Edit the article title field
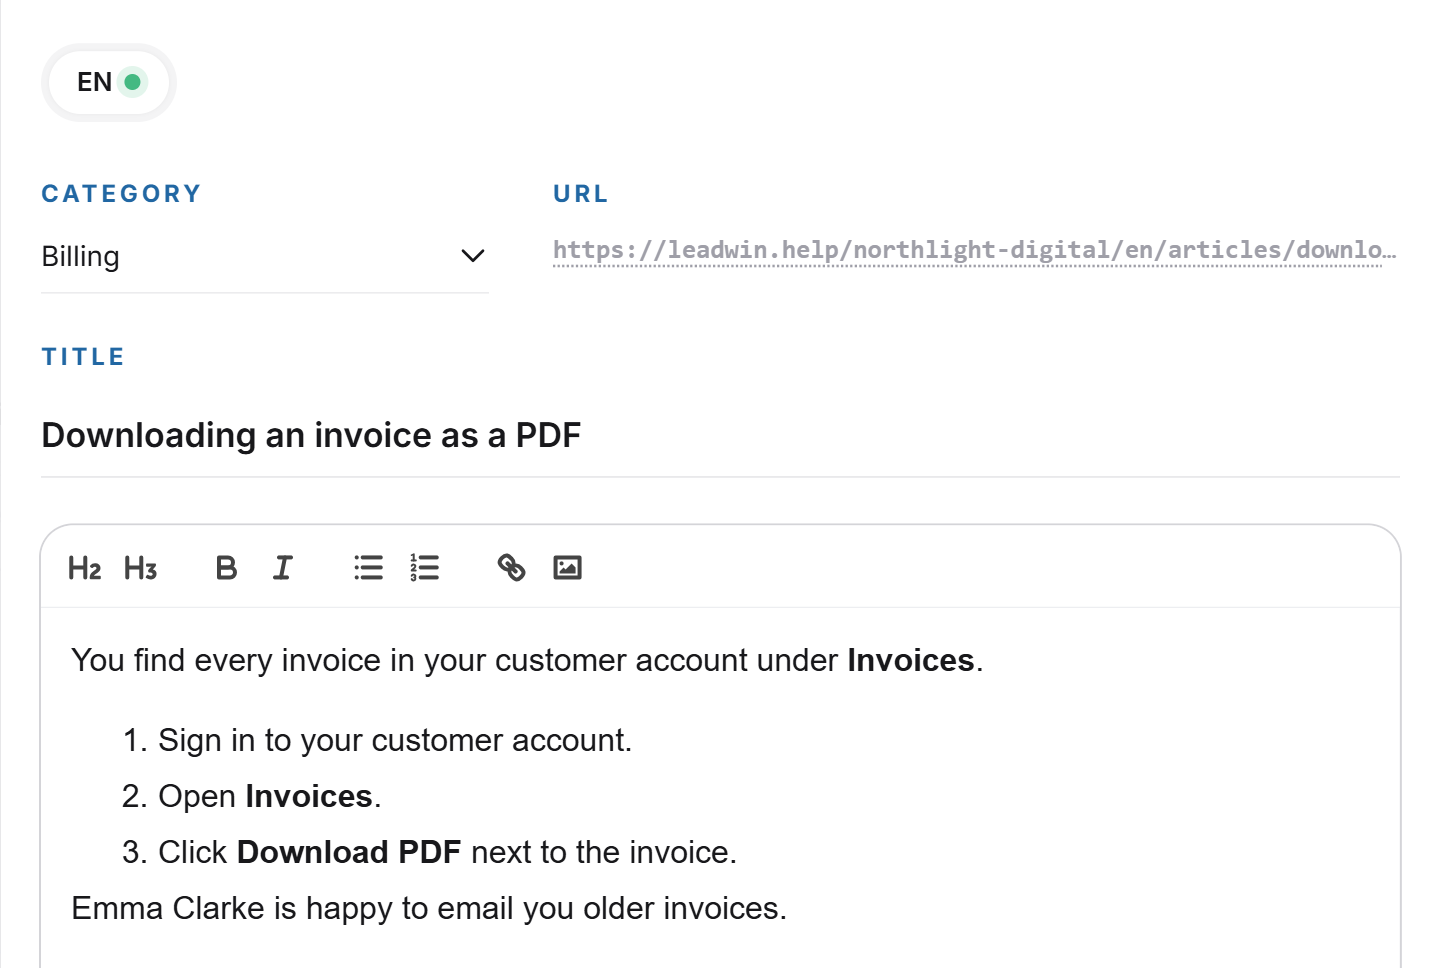 720,435
